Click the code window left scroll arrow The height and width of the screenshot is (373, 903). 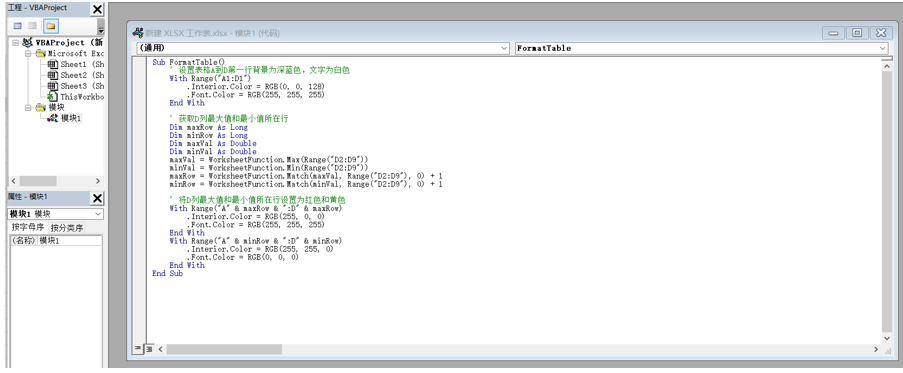coord(161,349)
